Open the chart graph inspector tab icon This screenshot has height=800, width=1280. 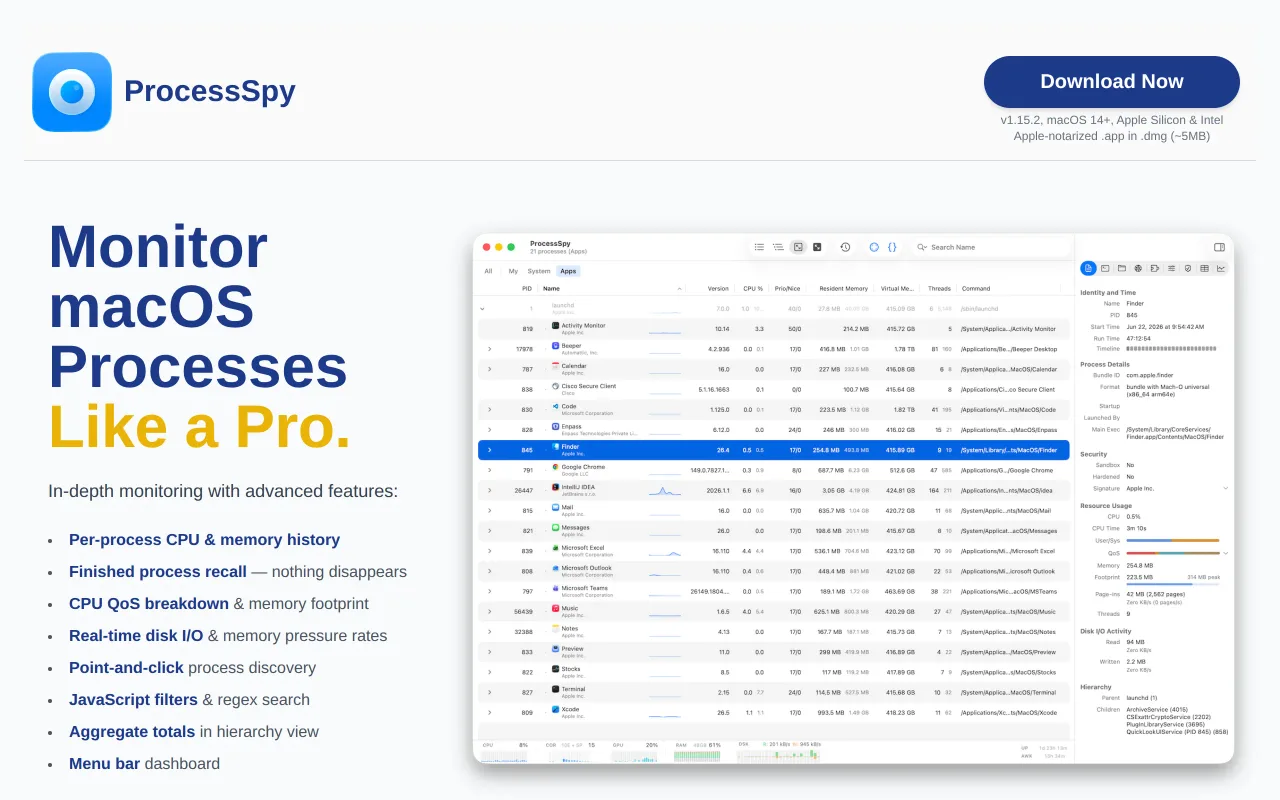[x=1221, y=268]
